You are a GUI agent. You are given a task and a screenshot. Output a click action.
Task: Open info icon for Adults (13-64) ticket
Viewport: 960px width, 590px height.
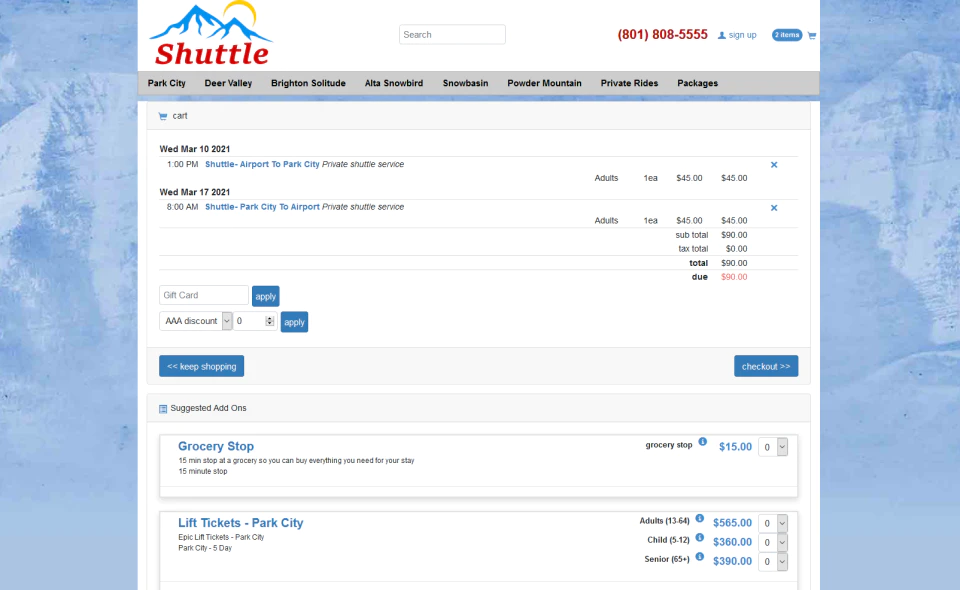[x=699, y=518]
